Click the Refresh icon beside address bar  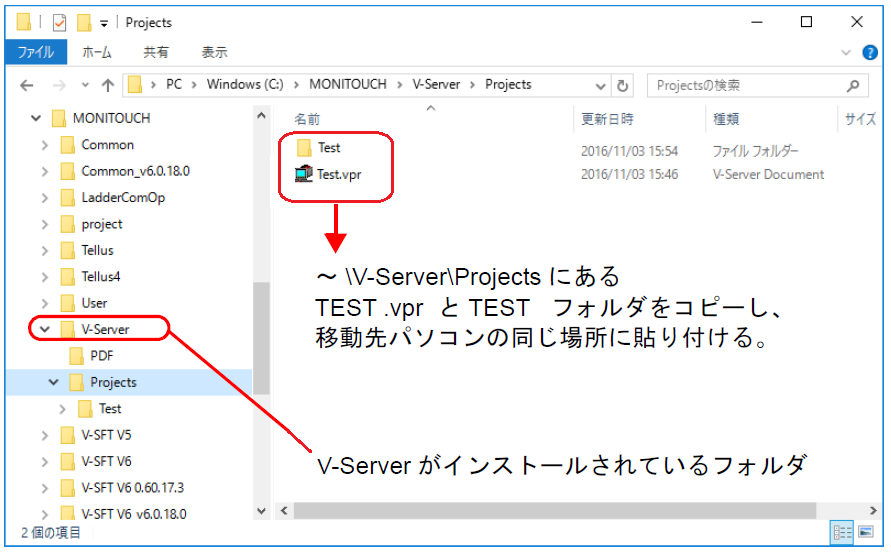coord(624,85)
